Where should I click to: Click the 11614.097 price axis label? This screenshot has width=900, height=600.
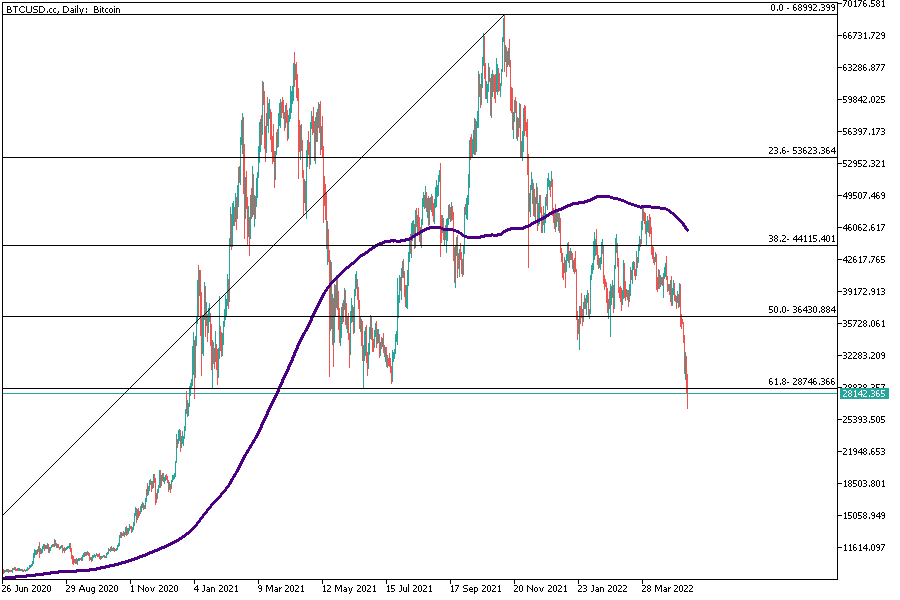pyautogui.click(x=865, y=547)
